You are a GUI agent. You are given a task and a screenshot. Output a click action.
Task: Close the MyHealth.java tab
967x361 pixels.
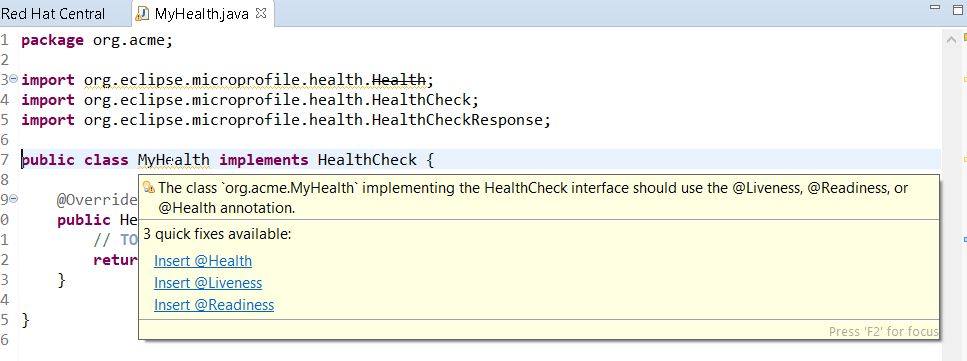coord(261,13)
